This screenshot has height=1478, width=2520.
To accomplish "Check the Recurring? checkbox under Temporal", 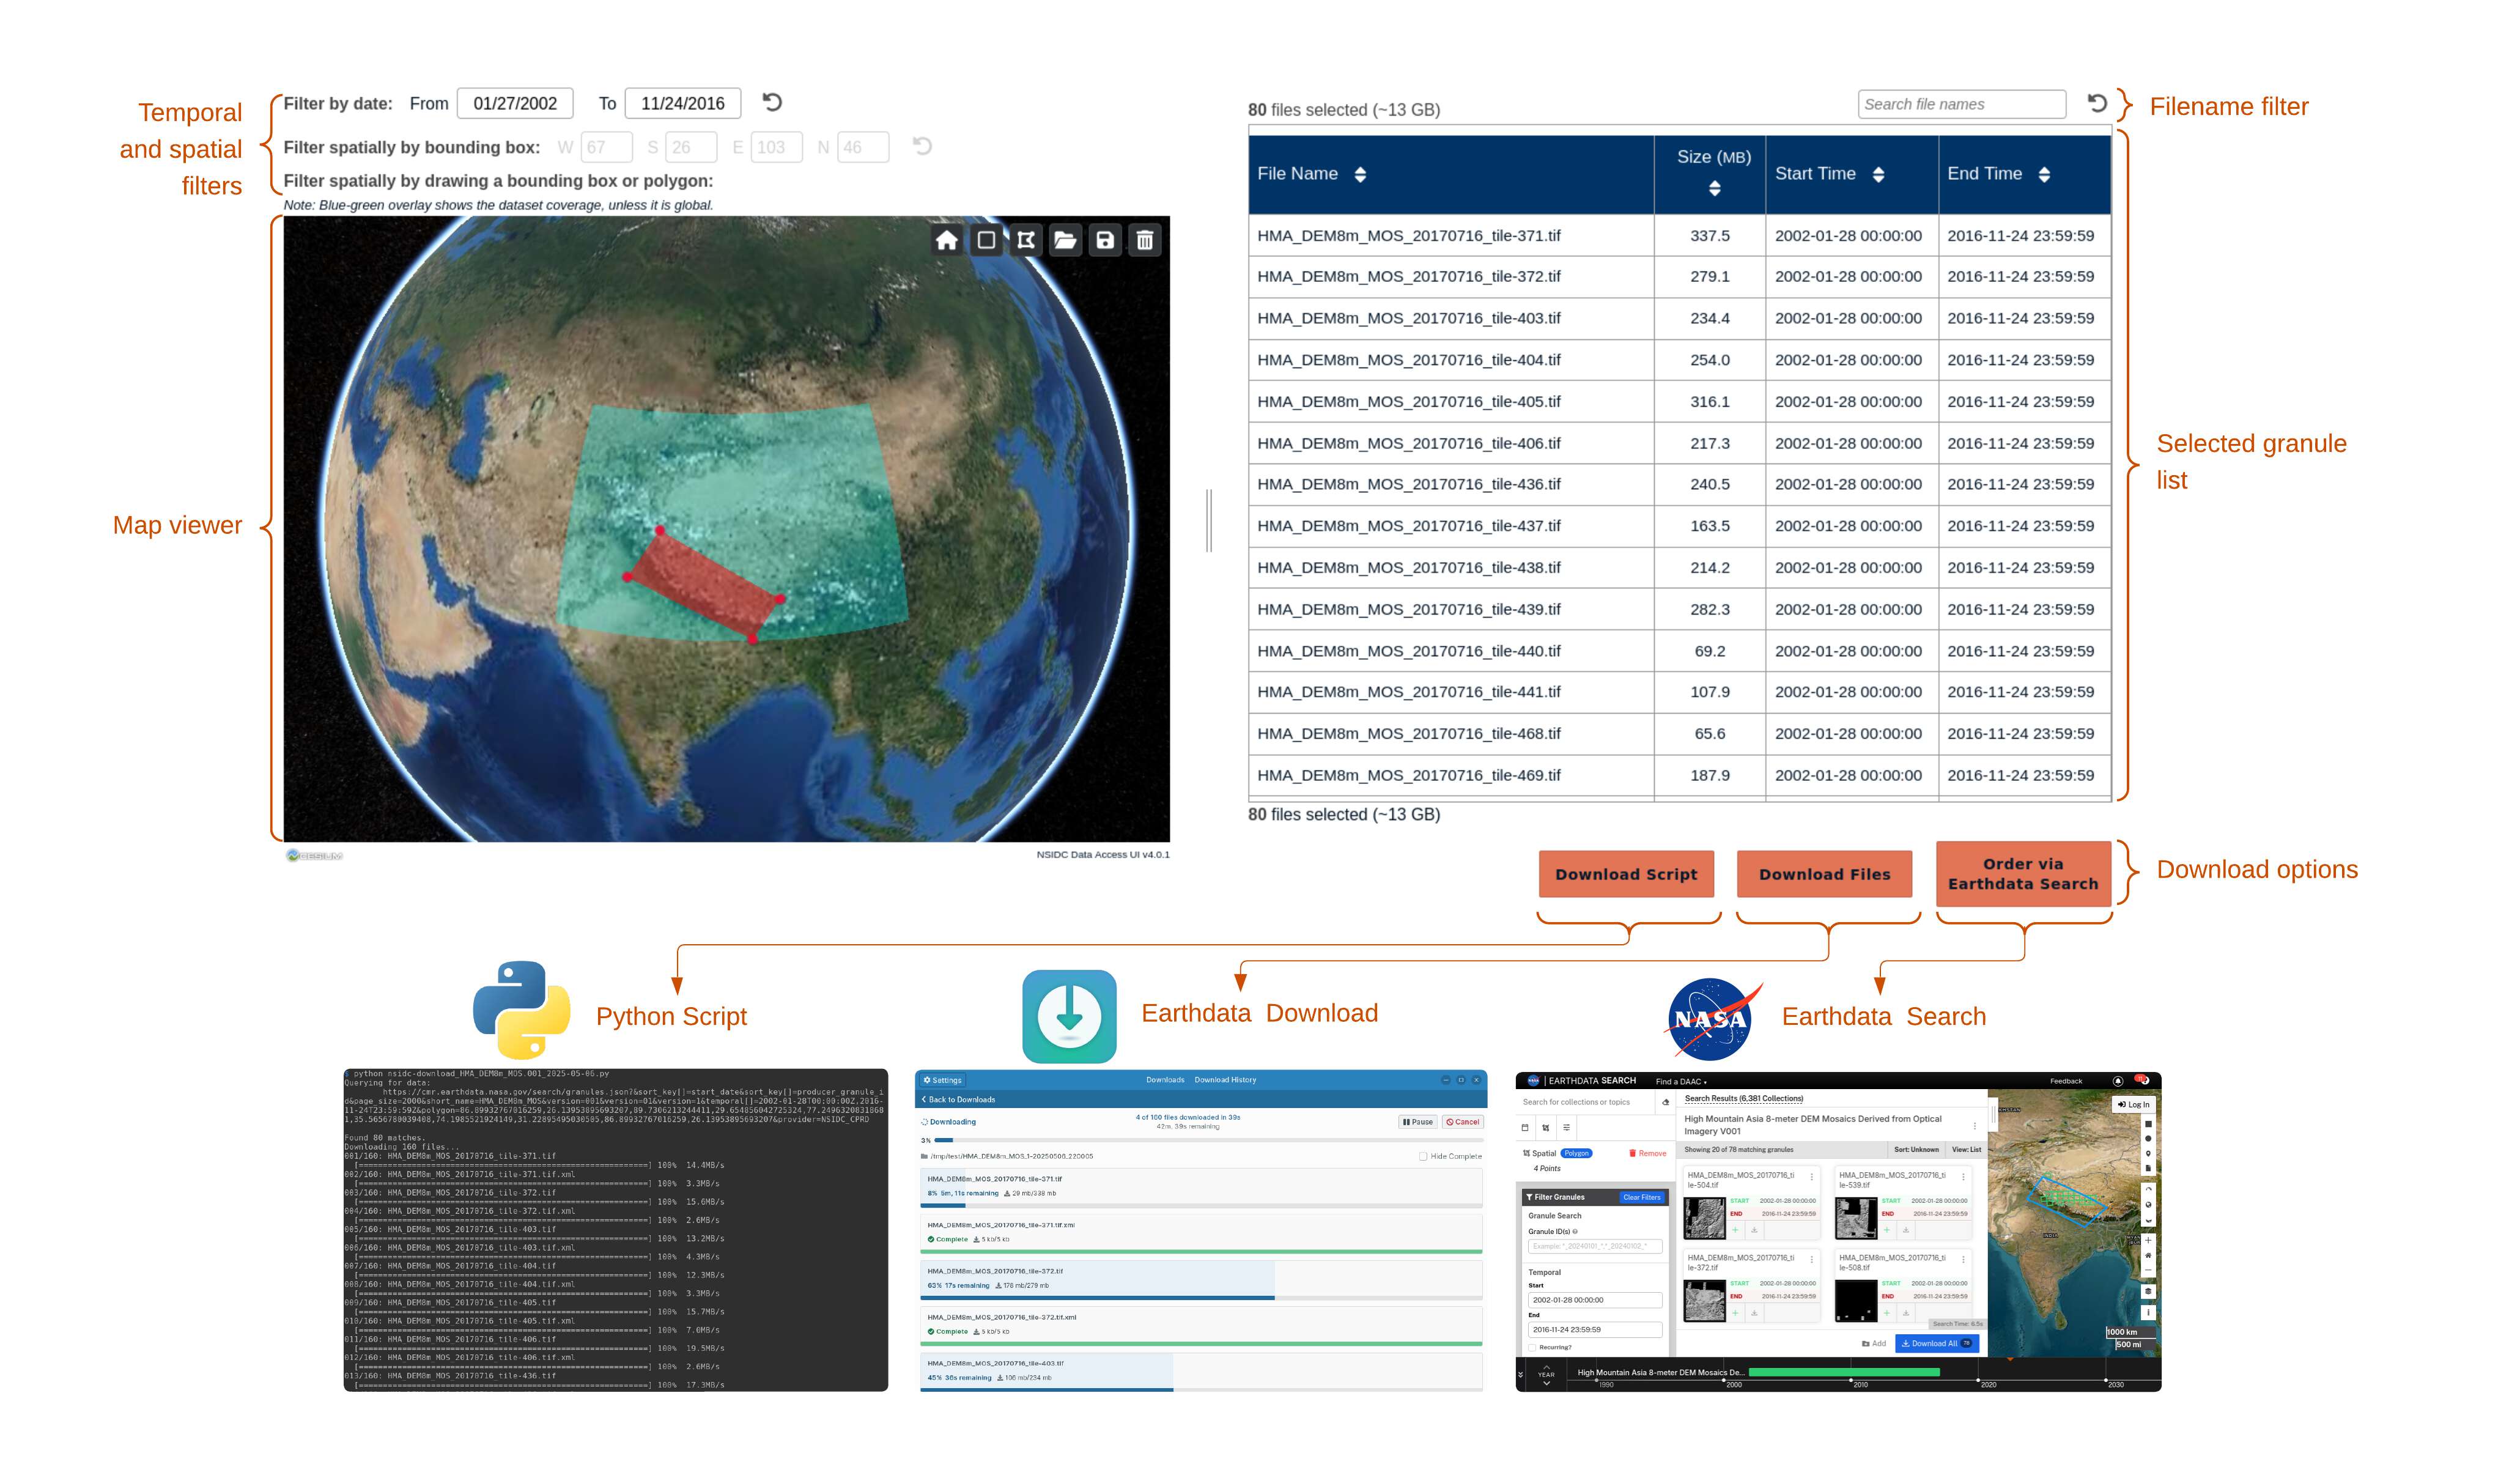I will point(1532,1347).
